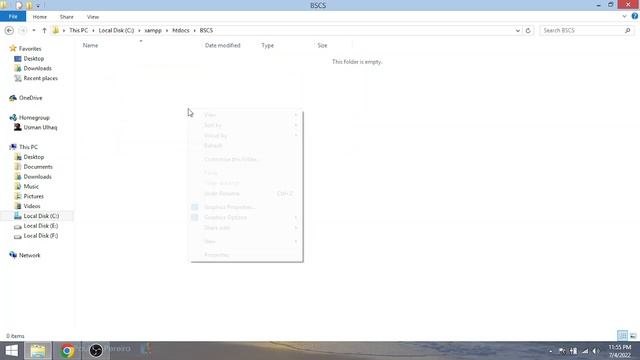Click the OneDrive cloud icon
Image resolution: width=640 pixels, height=360 pixels.
click(x=13, y=98)
